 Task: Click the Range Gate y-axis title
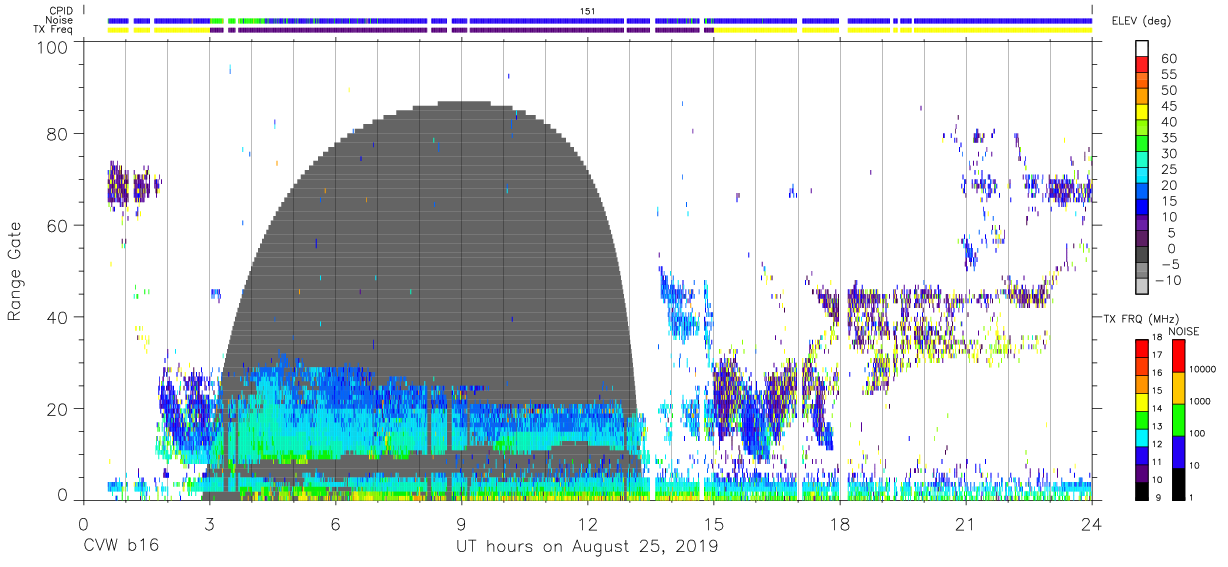[x=15, y=272]
